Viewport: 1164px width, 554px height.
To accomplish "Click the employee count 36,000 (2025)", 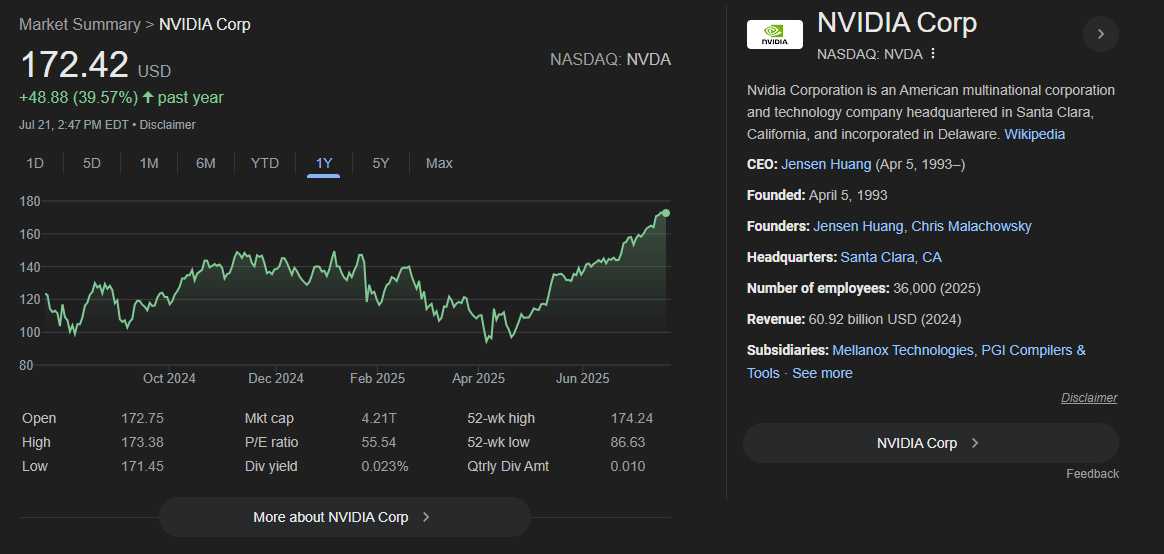I will pos(937,288).
